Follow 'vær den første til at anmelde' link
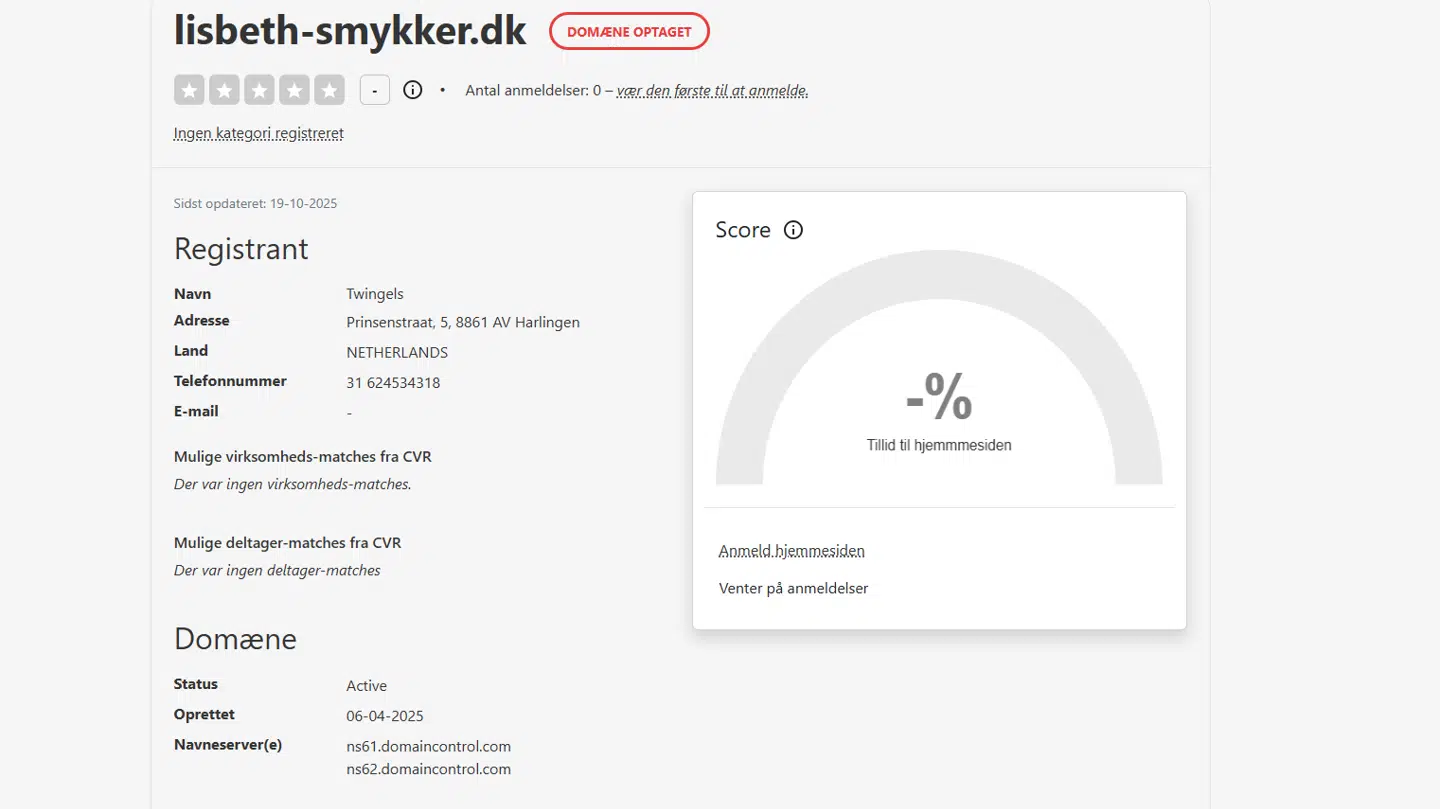This screenshot has width=1440, height=809. coord(712,90)
